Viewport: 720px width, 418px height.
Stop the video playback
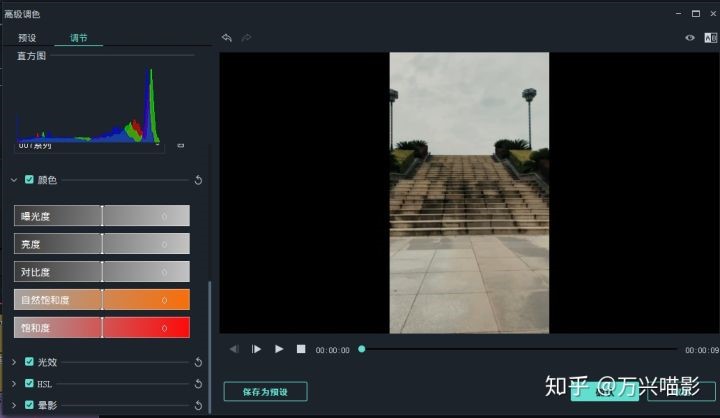(301, 349)
